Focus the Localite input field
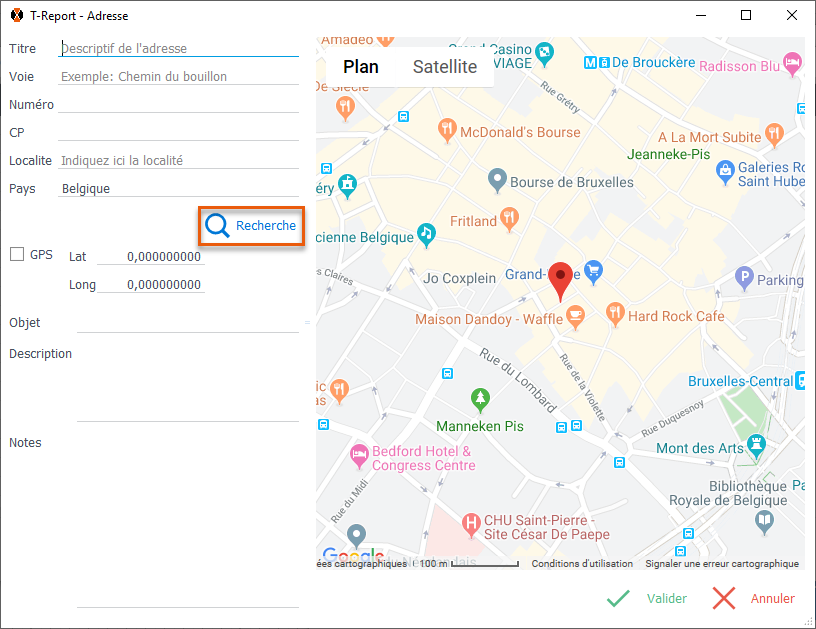Screen dimensions: 816x629 pyautogui.click(x=178, y=160)
